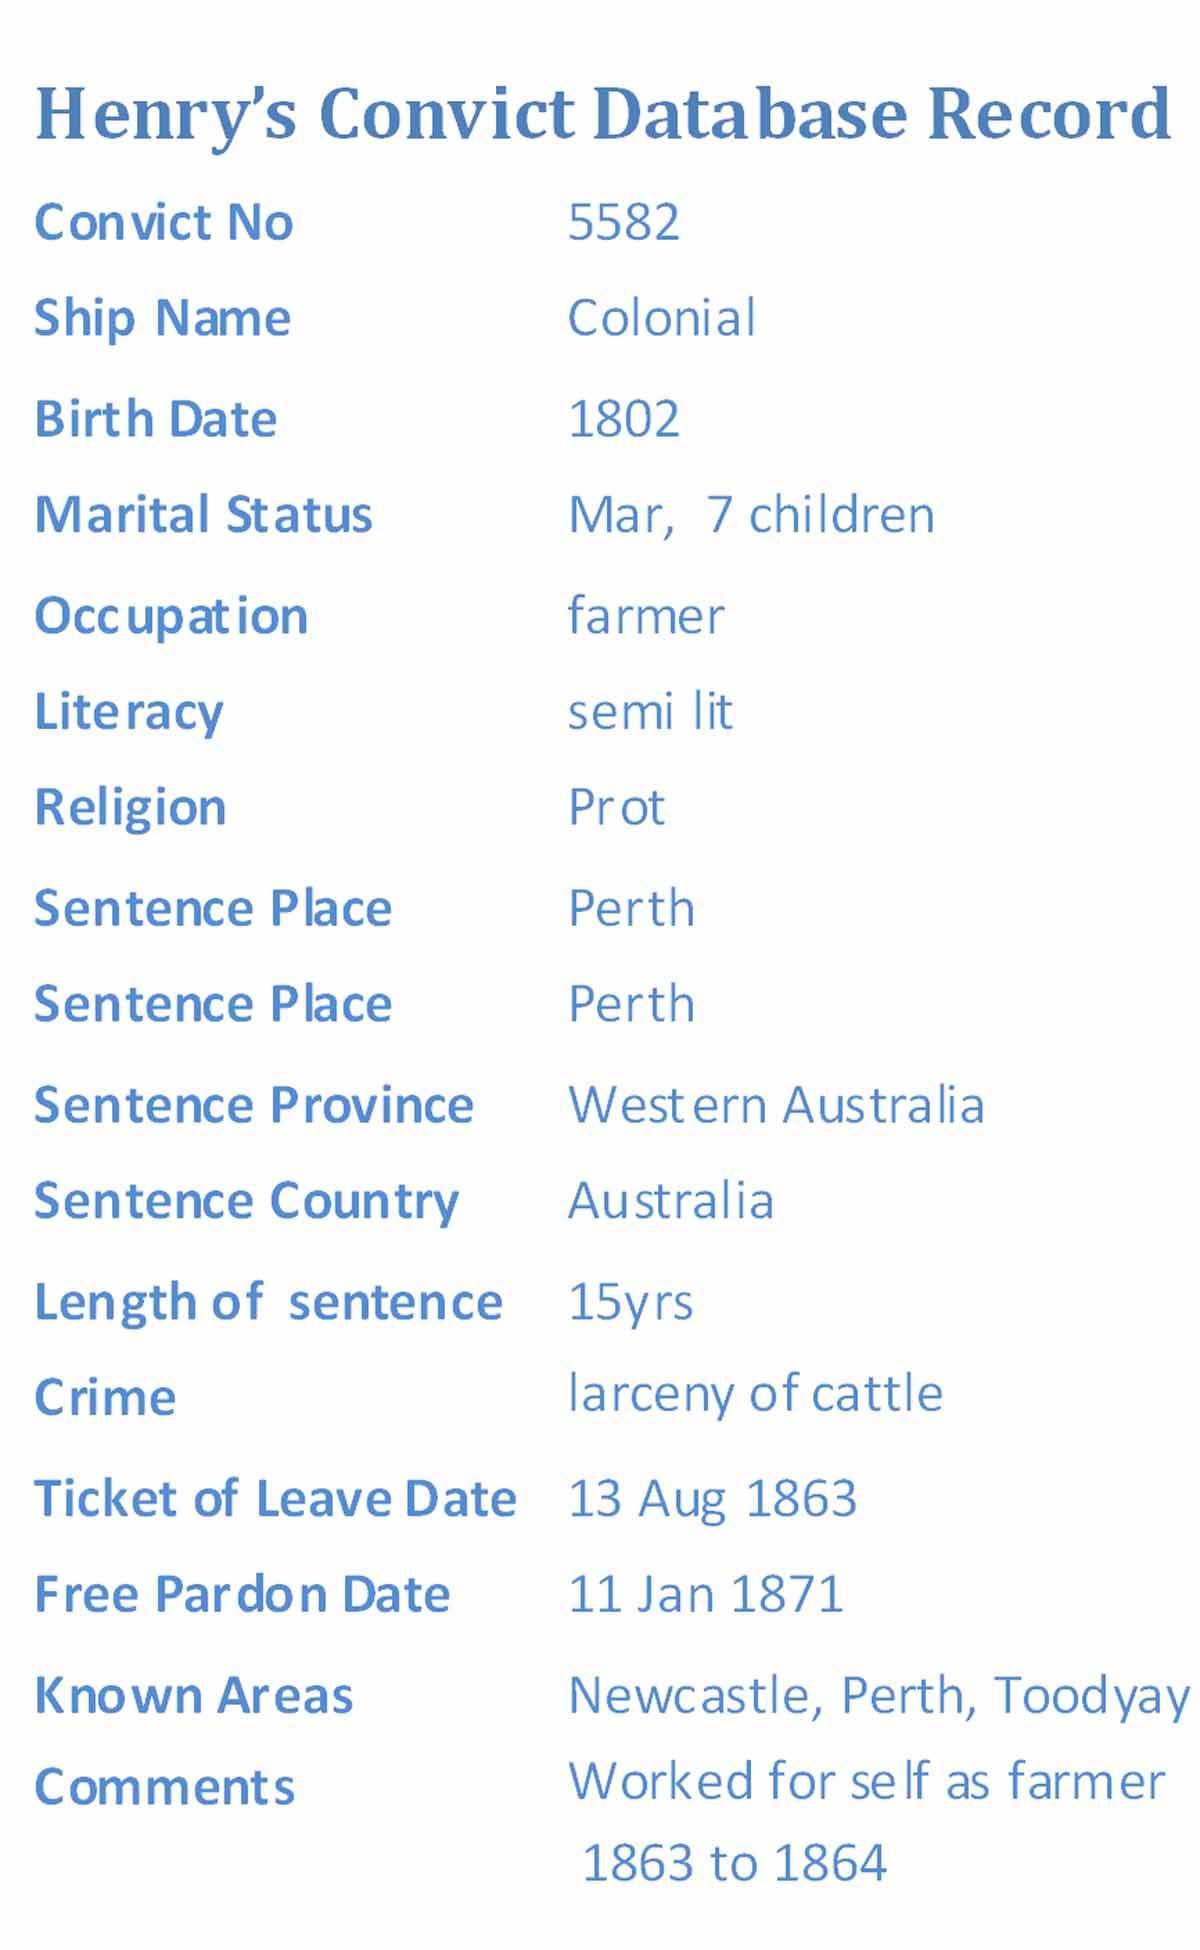1200x1950 pixels.
Task: Select the Comments label
Action: (x=165, y=1787)
